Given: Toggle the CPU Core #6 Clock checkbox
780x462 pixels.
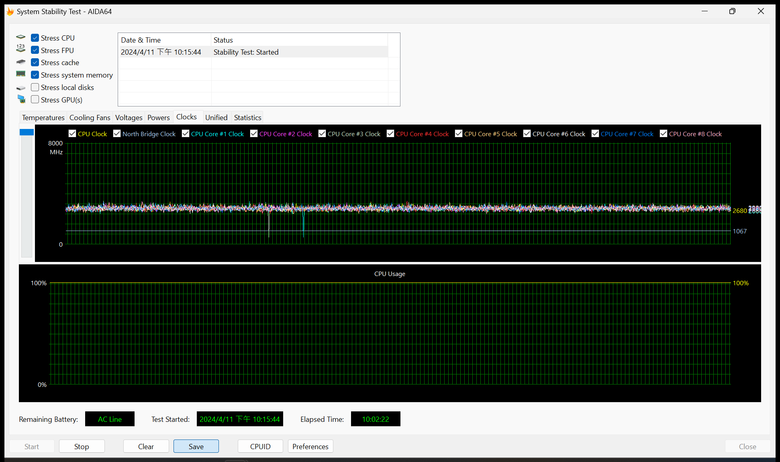Looking at the screenshot, I should point(527,134).
